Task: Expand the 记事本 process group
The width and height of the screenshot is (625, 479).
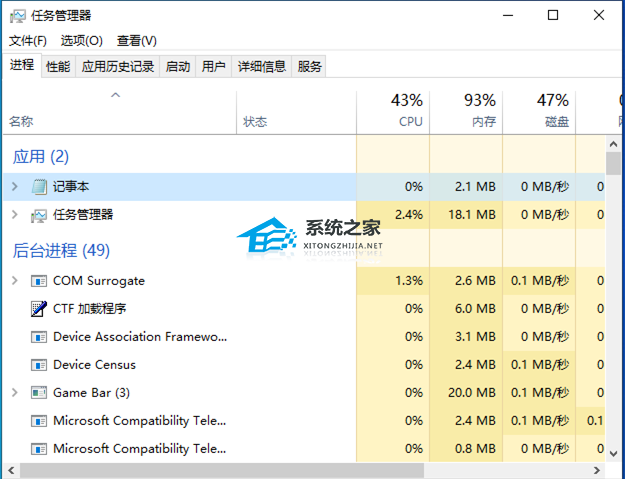Action: pyautogui.click(x=15, y=186)
